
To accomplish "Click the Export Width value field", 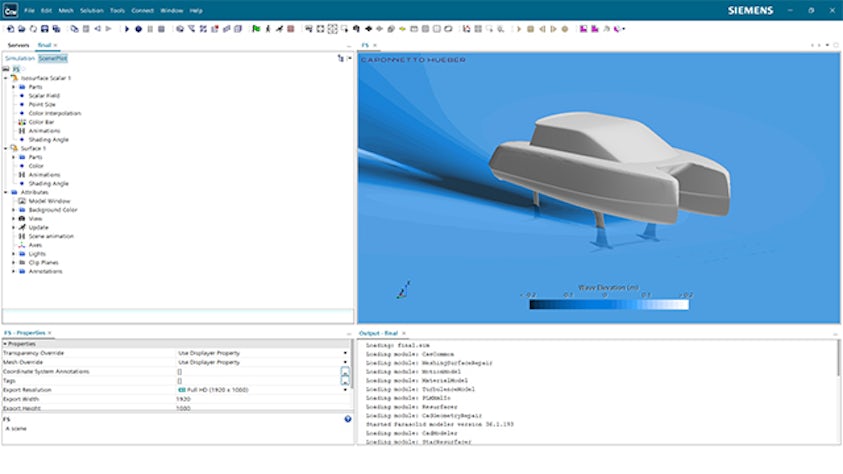I will tap(261, 399).
